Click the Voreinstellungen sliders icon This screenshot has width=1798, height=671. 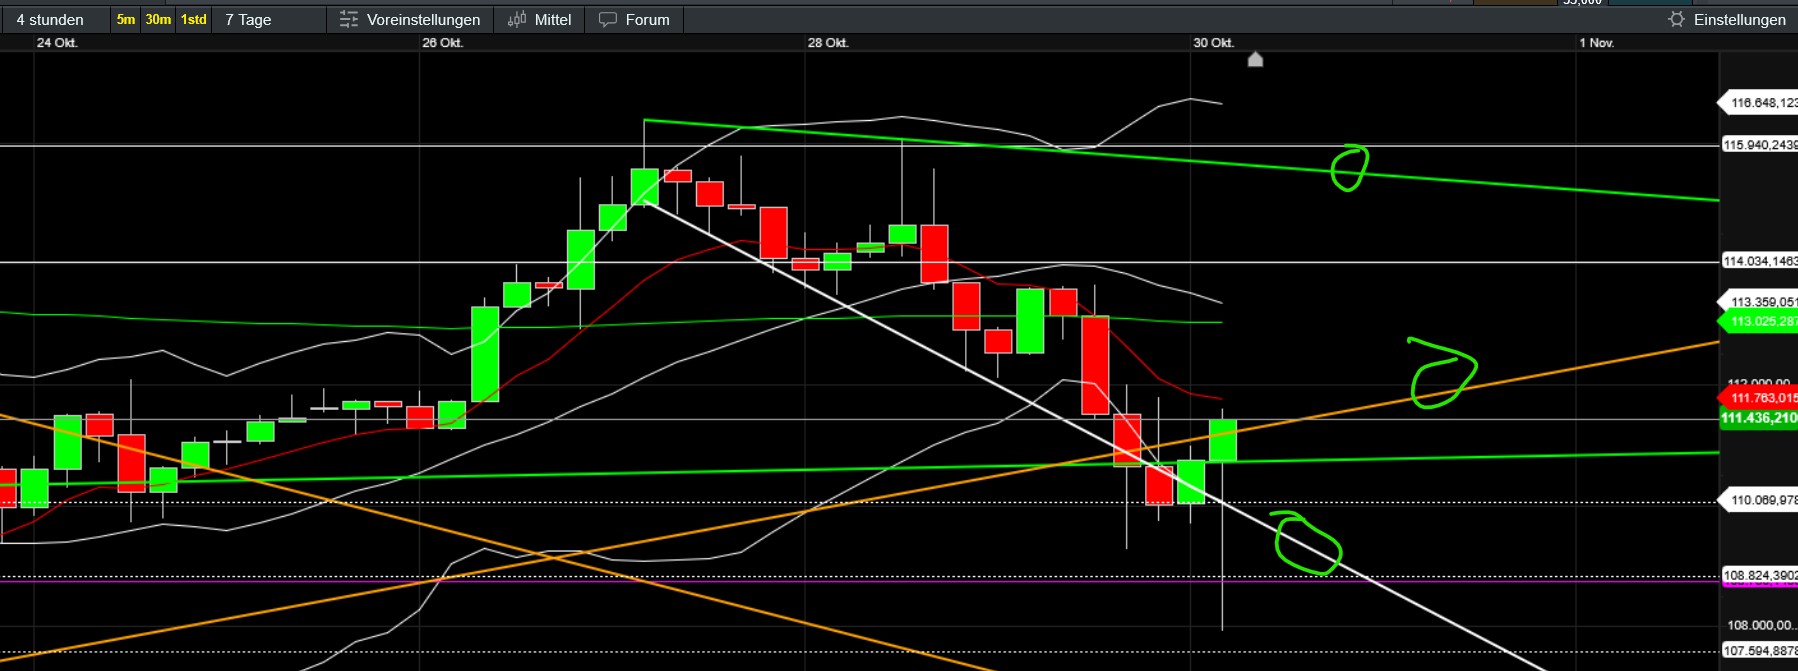pyautogui.click(x=348, y=20)
